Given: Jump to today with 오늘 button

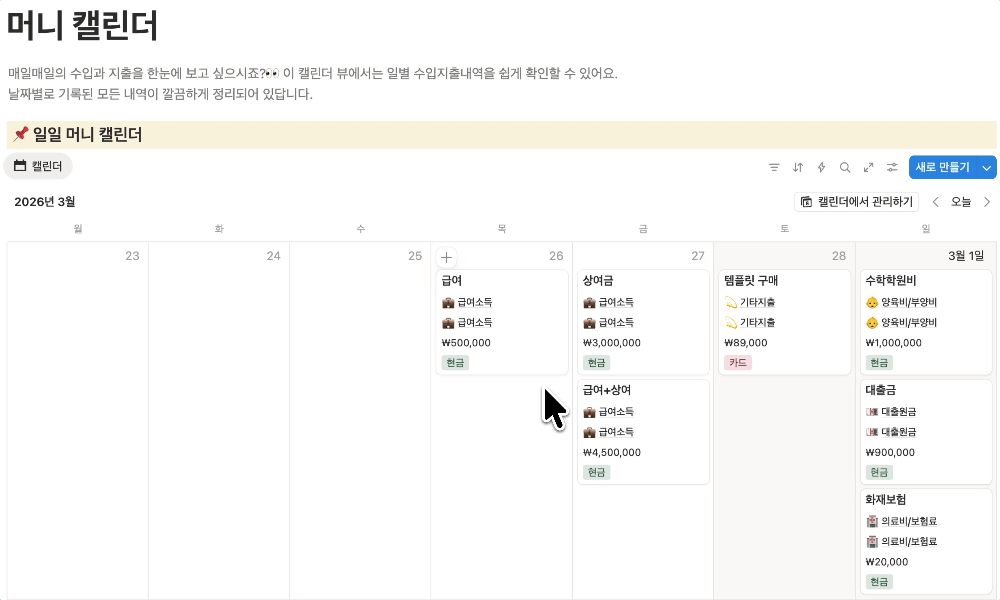Looking at the screenshot, I should (961, 202).
